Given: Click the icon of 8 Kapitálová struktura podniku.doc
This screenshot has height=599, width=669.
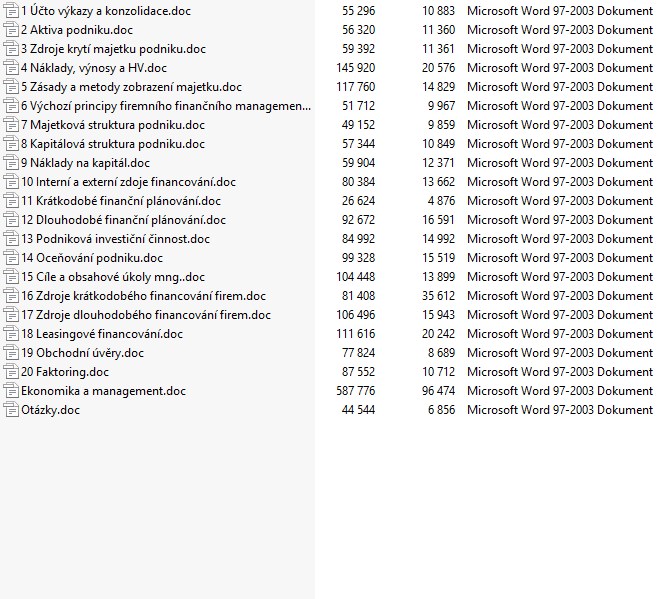Looking at the screenshot, I should click(11, 144).
